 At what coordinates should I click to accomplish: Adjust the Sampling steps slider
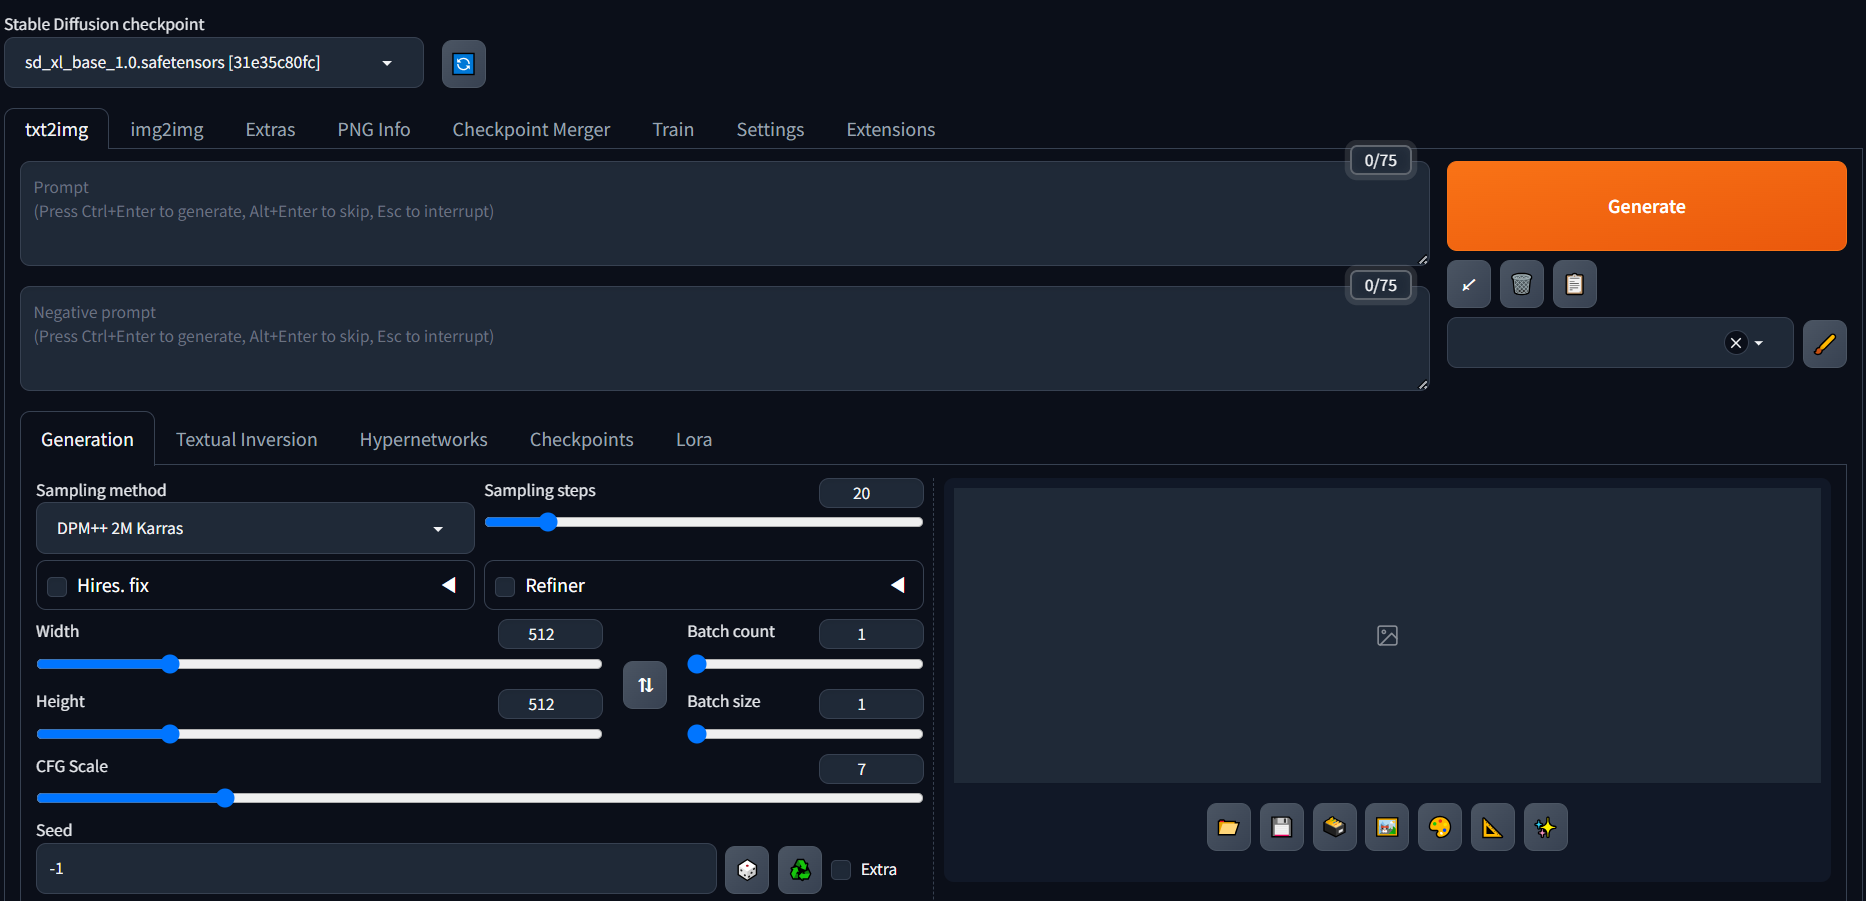pos(703,522)
